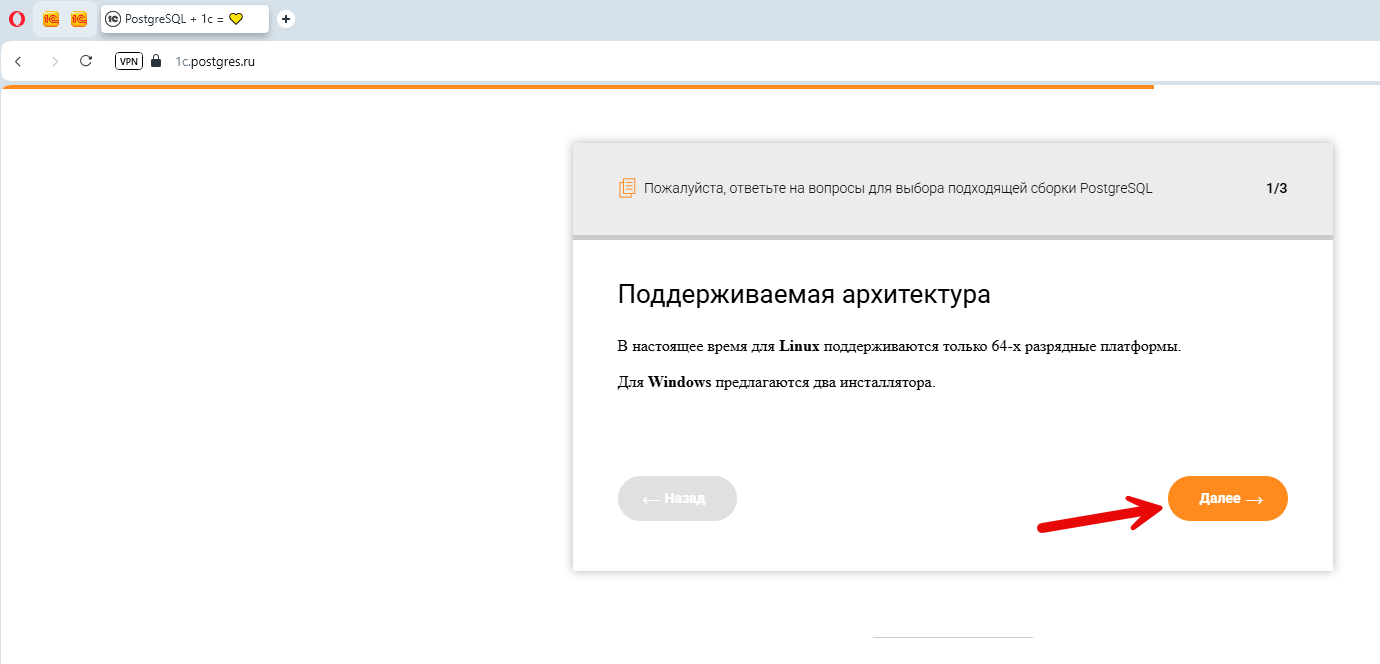
Task: Click the 1c.postgres.ru address field
Action: tap(215, 61)
